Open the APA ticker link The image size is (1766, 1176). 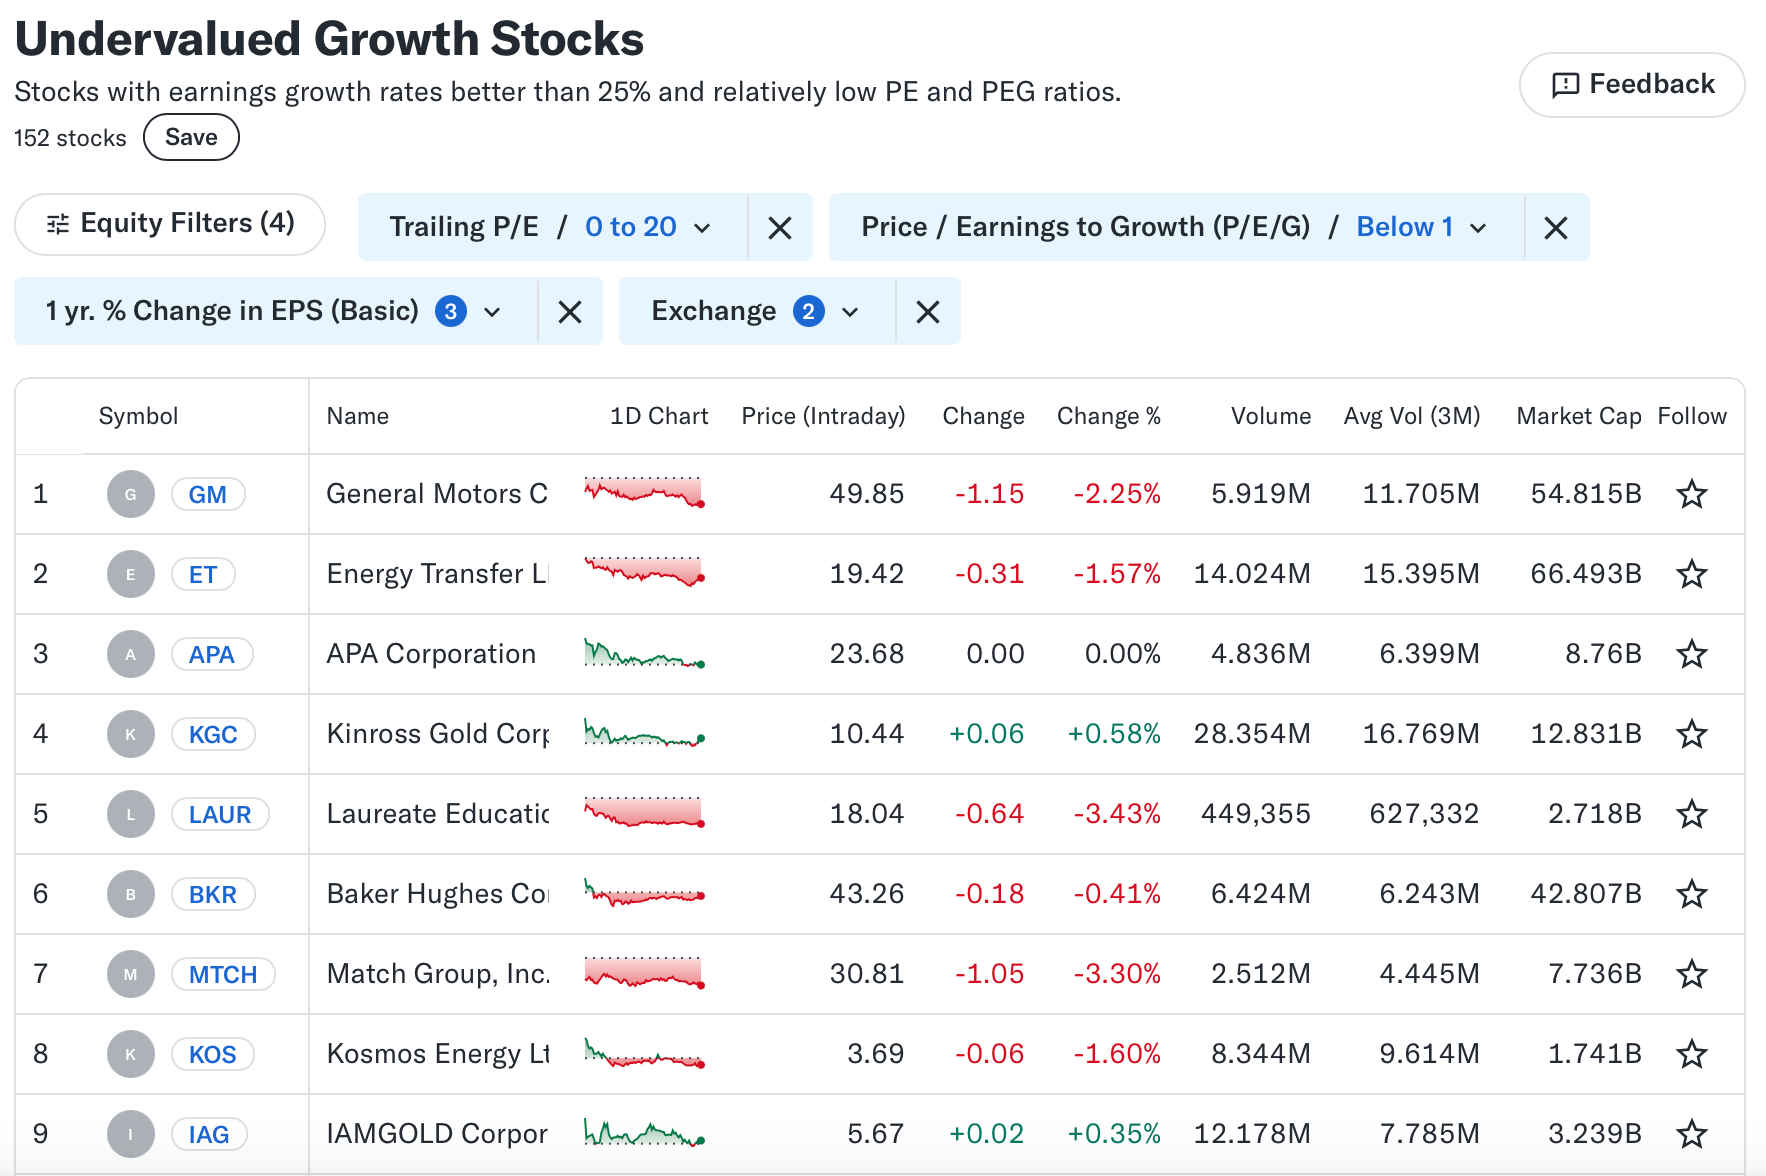point(212,654)
